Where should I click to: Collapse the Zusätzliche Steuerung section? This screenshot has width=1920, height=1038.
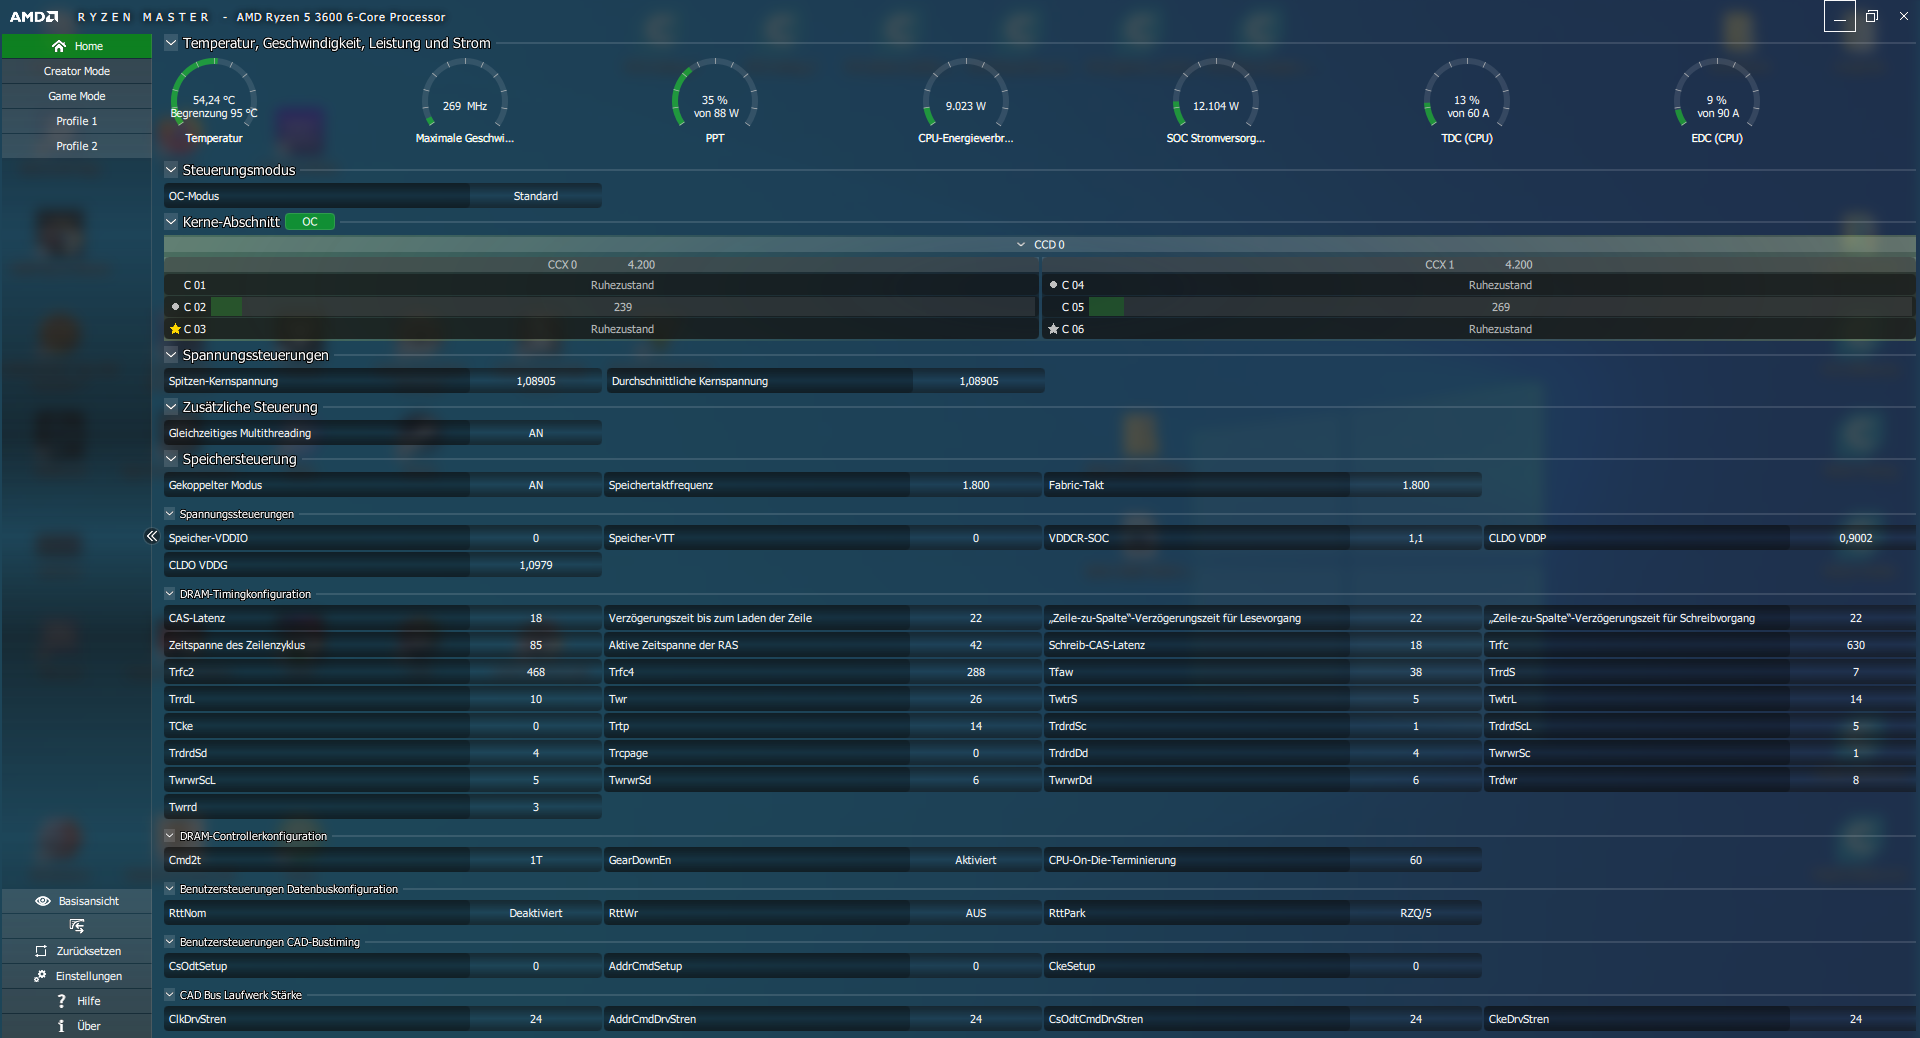pos(171,407)
